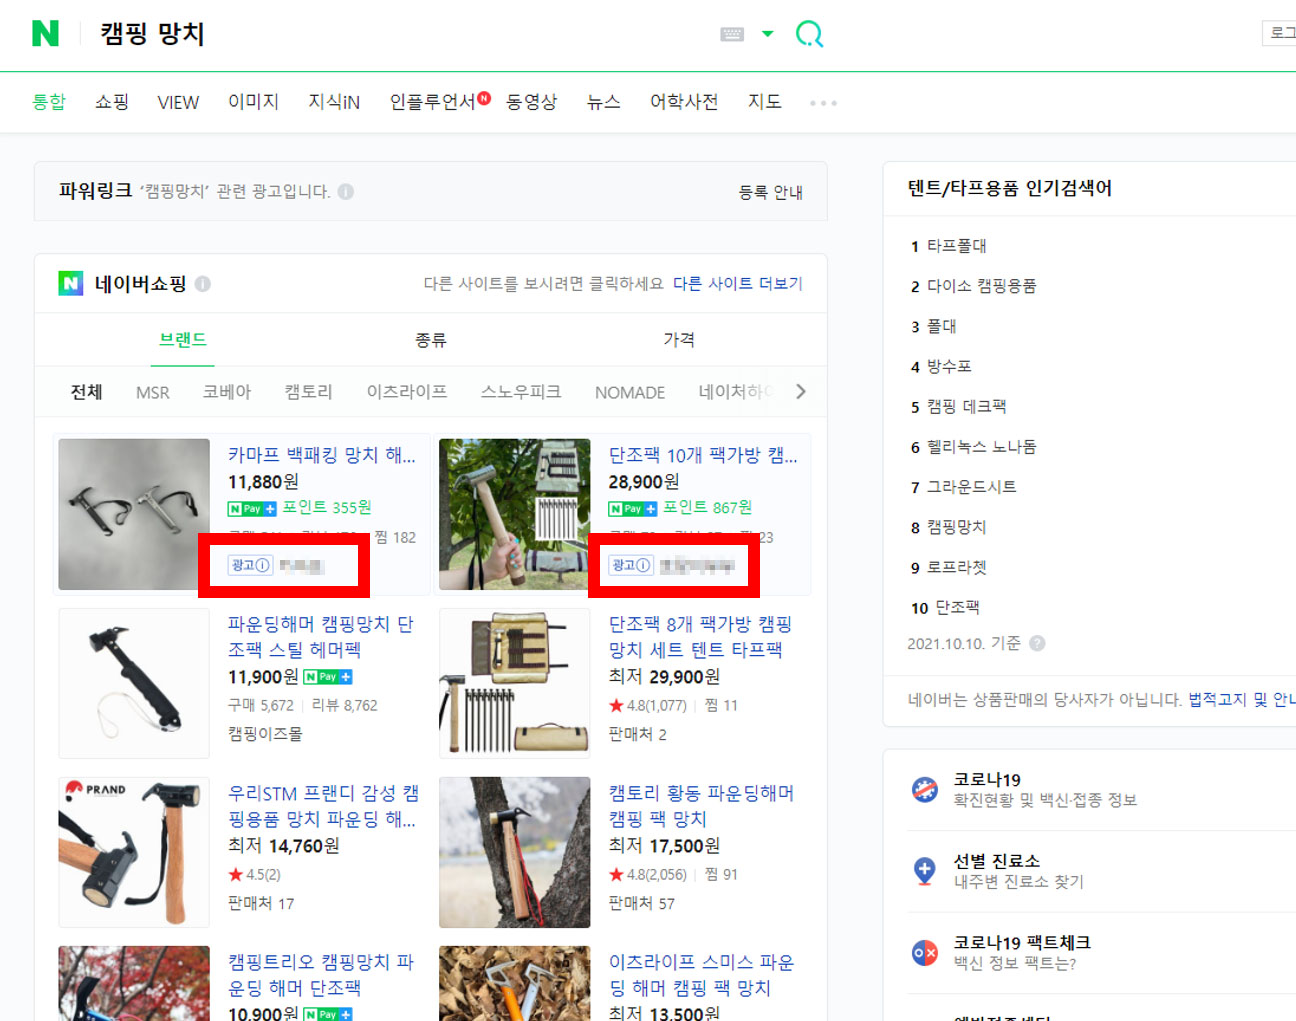Click the green search magnifier icon
1296x1021 pixels.
click(809, 34)
